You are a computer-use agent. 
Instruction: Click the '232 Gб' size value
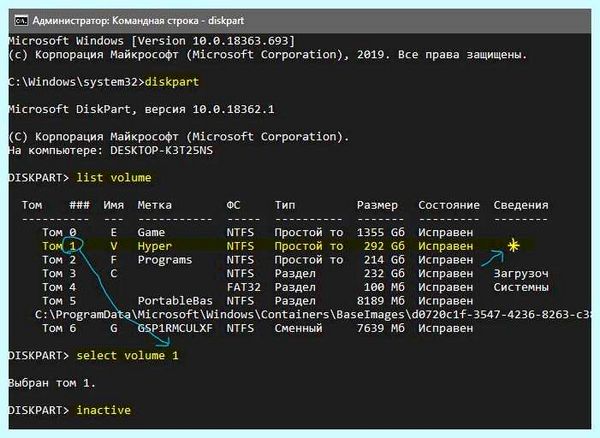point(384,274)
